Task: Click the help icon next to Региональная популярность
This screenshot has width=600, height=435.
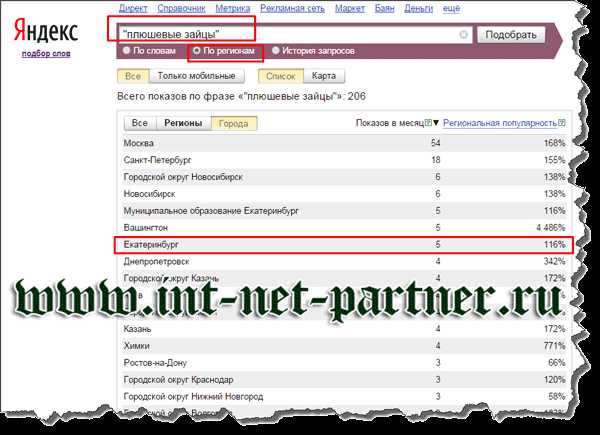Action: (561, 123)
